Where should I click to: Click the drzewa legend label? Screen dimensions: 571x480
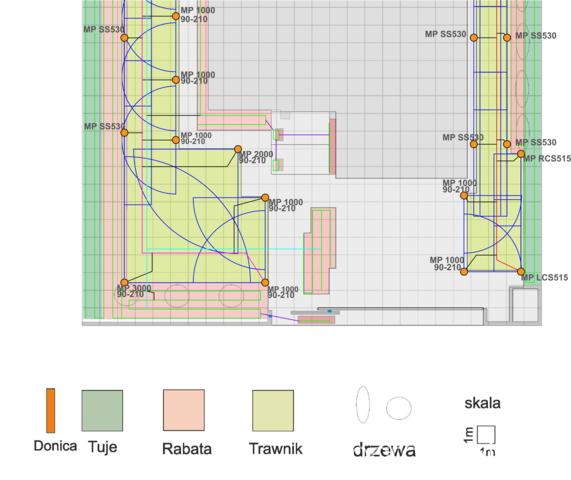(x=384, y=449)
